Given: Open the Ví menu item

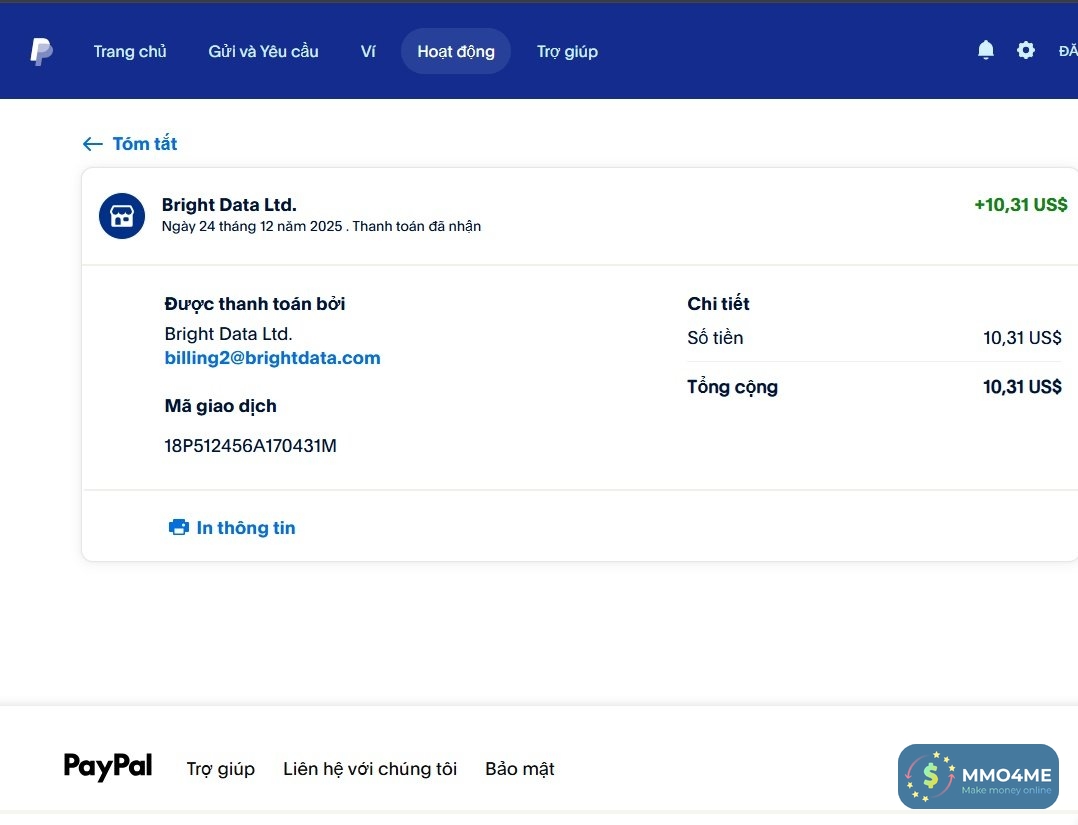Looking at the screenshot, I should (x=368, y=52).
